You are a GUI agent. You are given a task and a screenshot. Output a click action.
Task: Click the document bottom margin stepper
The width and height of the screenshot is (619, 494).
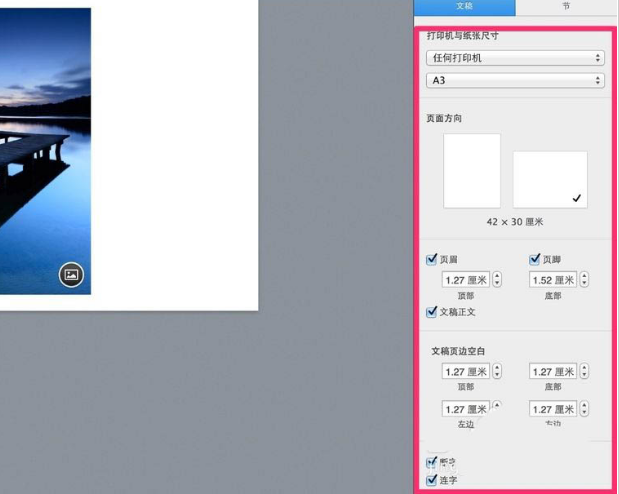tap(584, 372)
